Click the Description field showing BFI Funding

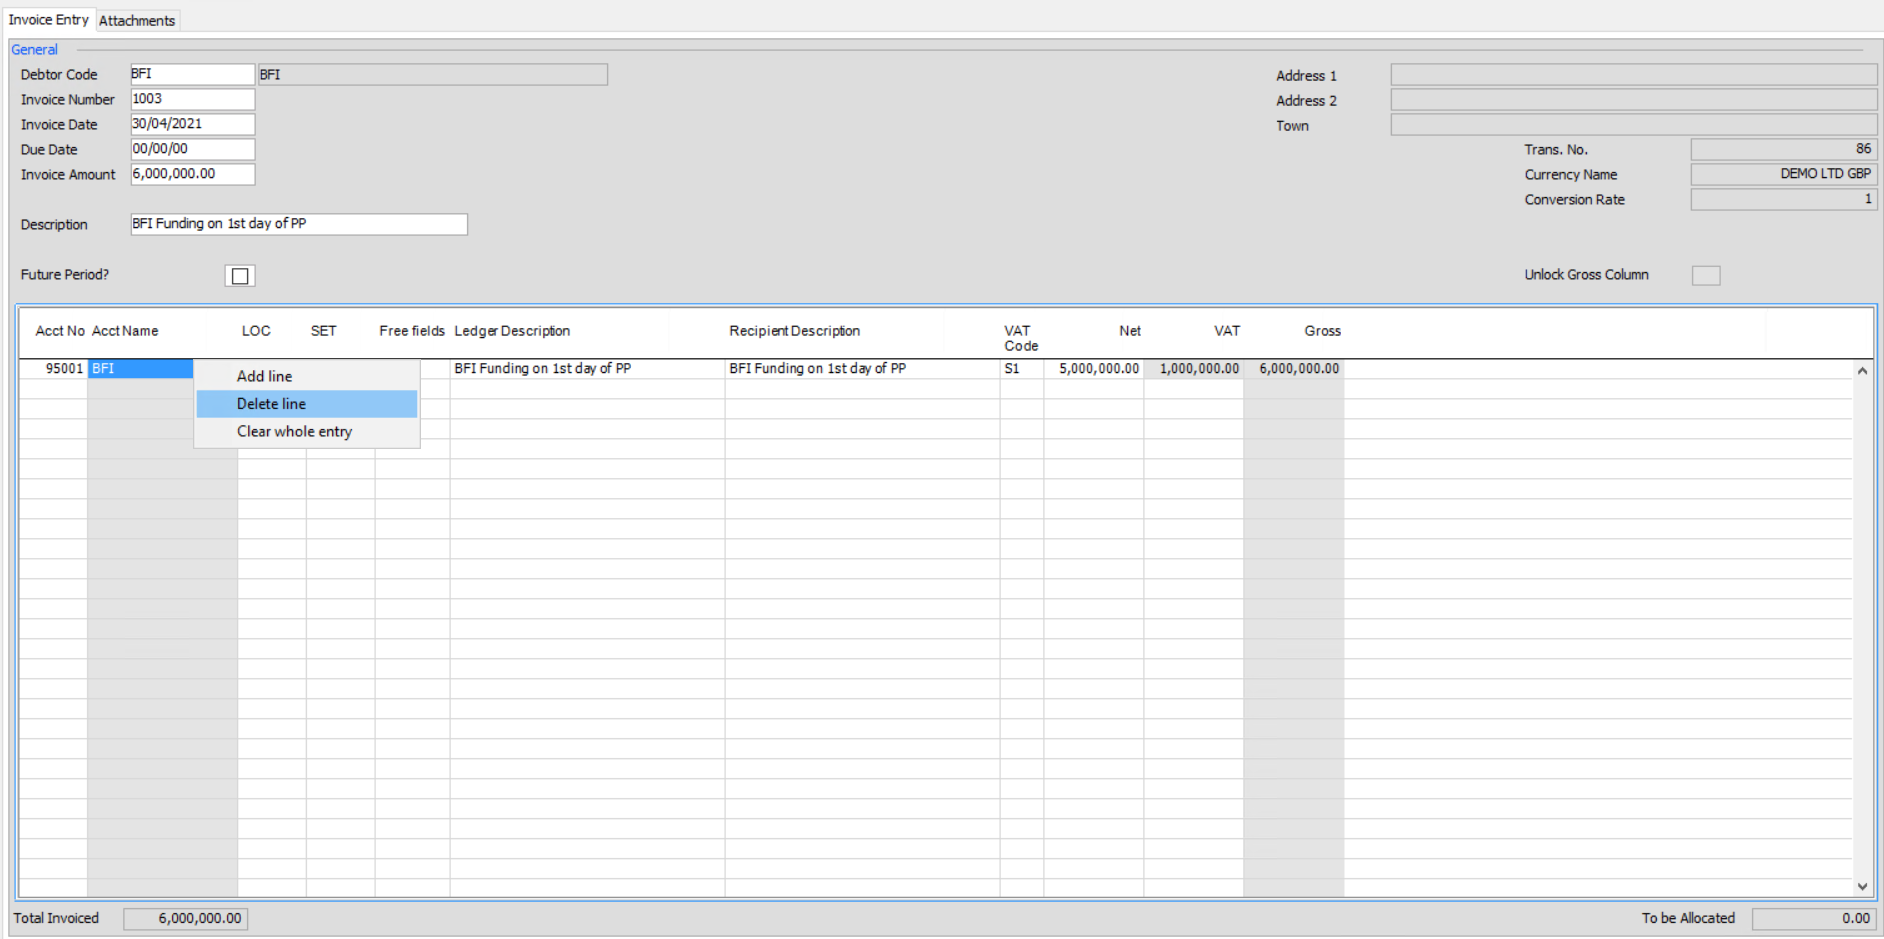(297, 224)
